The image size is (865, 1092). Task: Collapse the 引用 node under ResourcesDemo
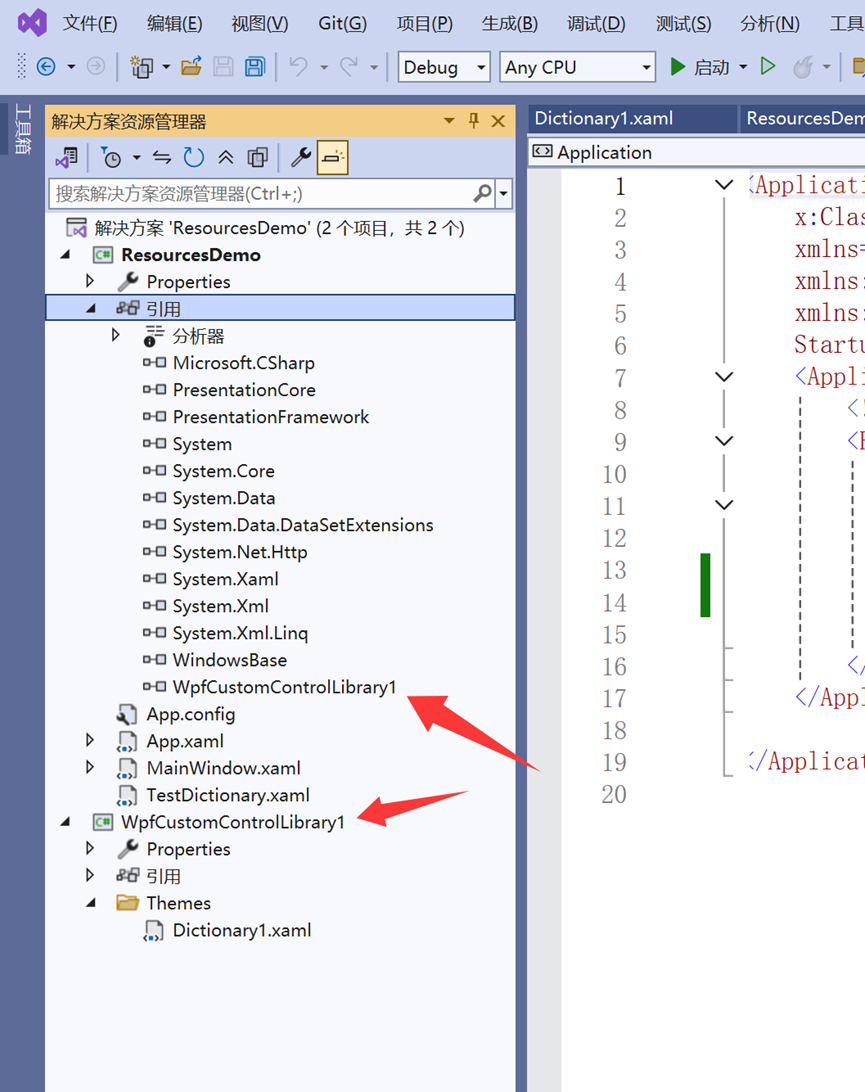point(91,309)
